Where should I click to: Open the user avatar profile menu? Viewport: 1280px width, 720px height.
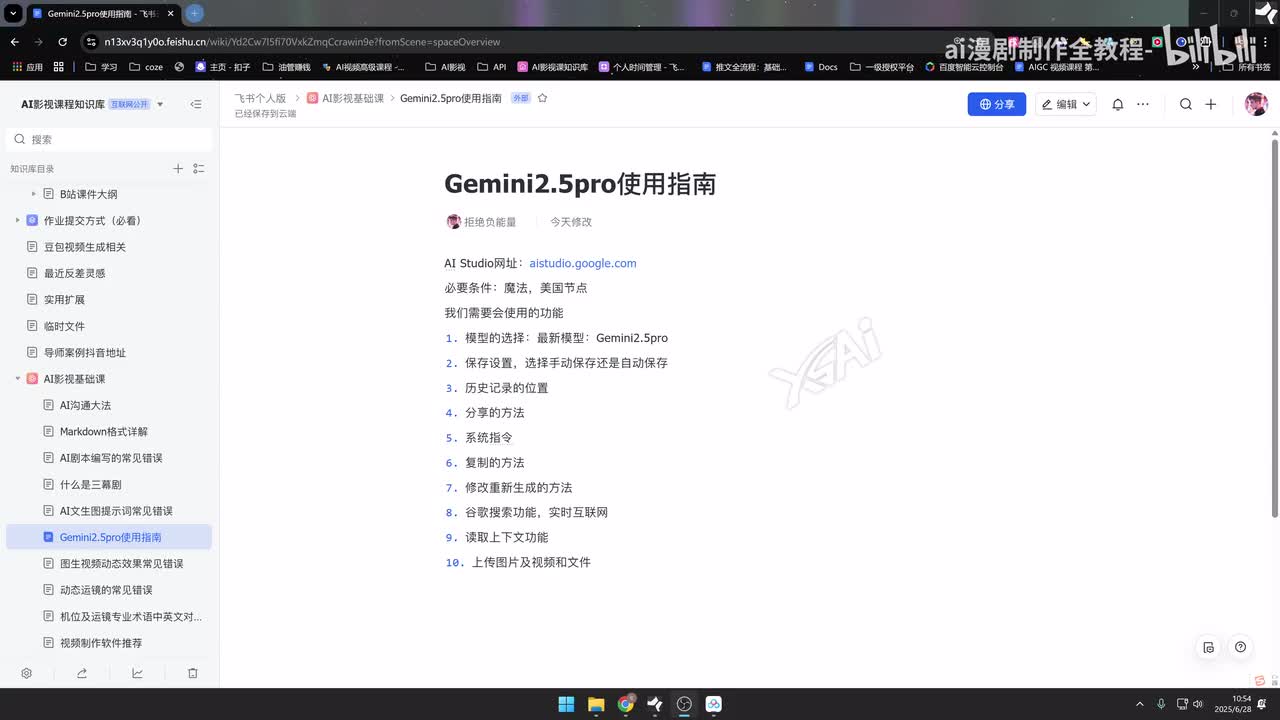[1256, 104]
